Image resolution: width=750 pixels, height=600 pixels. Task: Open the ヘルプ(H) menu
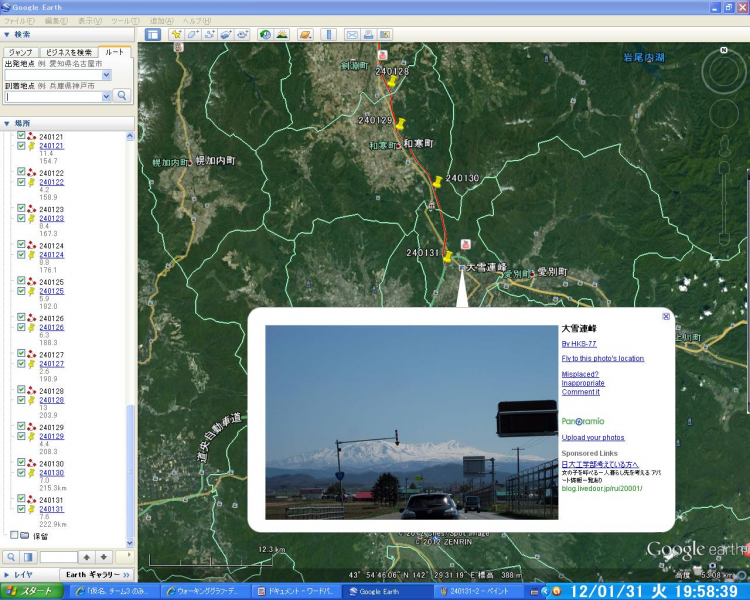(197, 21)
